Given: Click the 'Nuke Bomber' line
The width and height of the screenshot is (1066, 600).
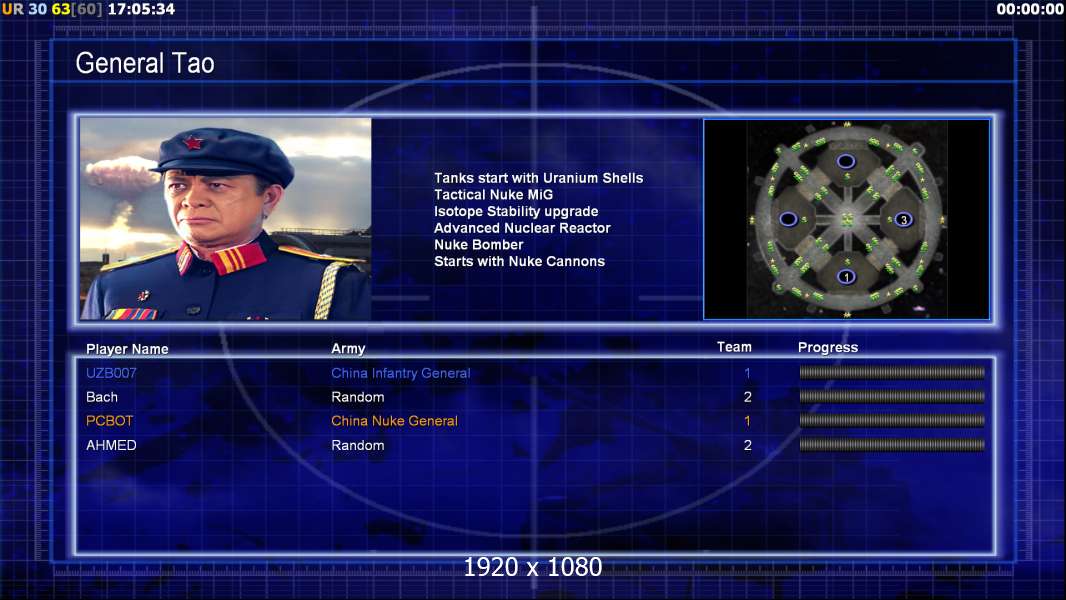Looking at the screenshot, I should (x=479, y=245).
